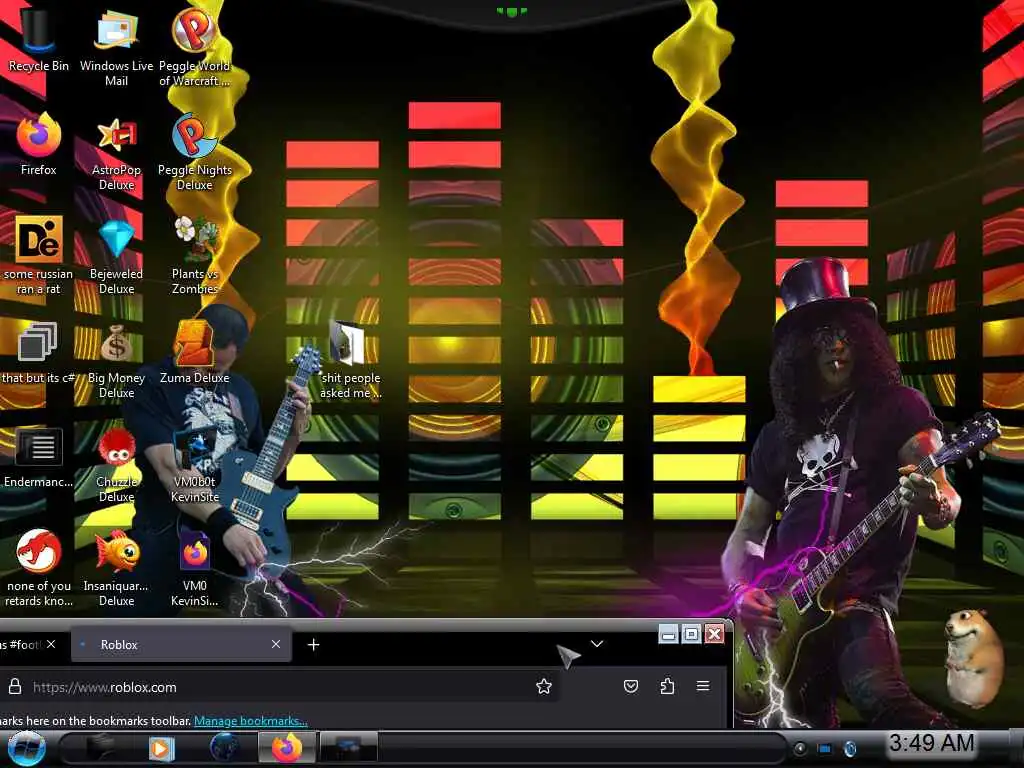Select the 'shit people asked me' folder
Viewport: 1024px width, 768px height.
click(350, 359)
